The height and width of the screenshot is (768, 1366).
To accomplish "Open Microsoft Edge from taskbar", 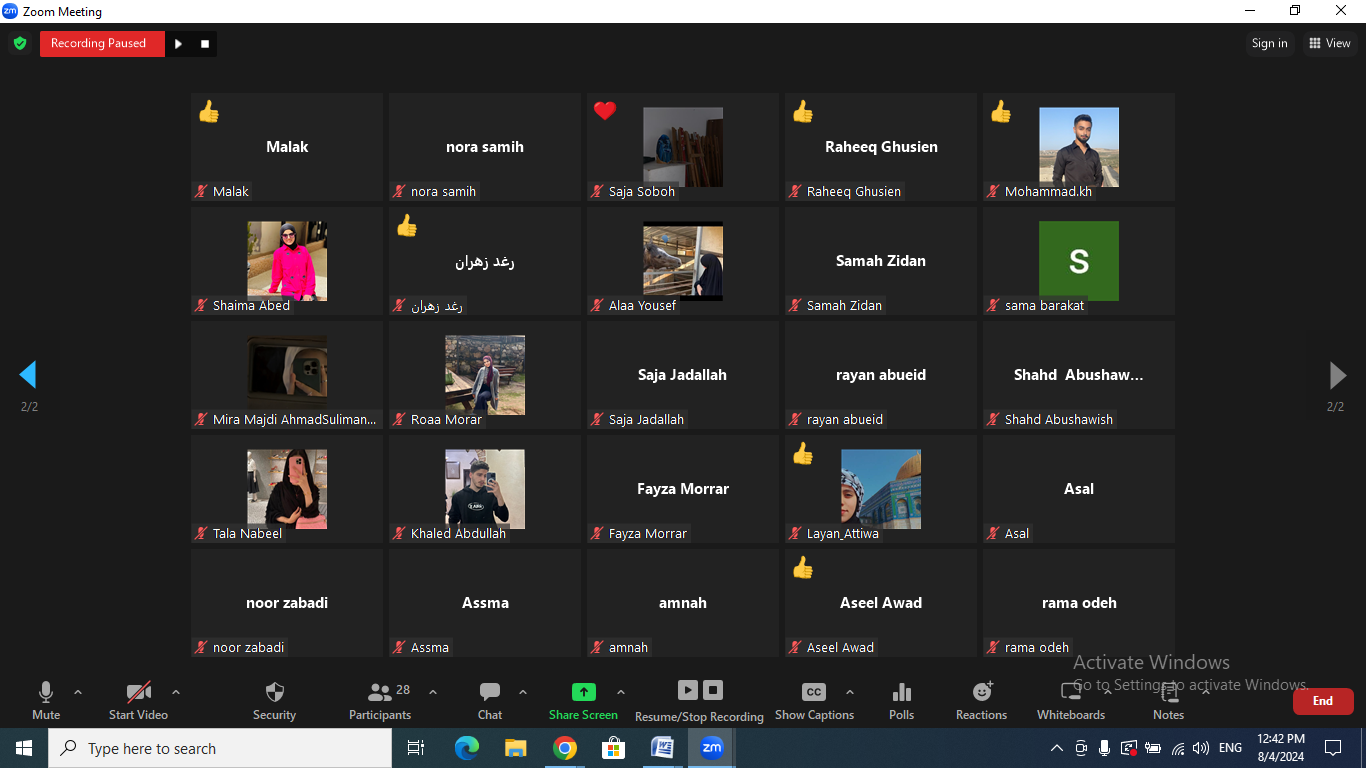I will coord(466,748).
